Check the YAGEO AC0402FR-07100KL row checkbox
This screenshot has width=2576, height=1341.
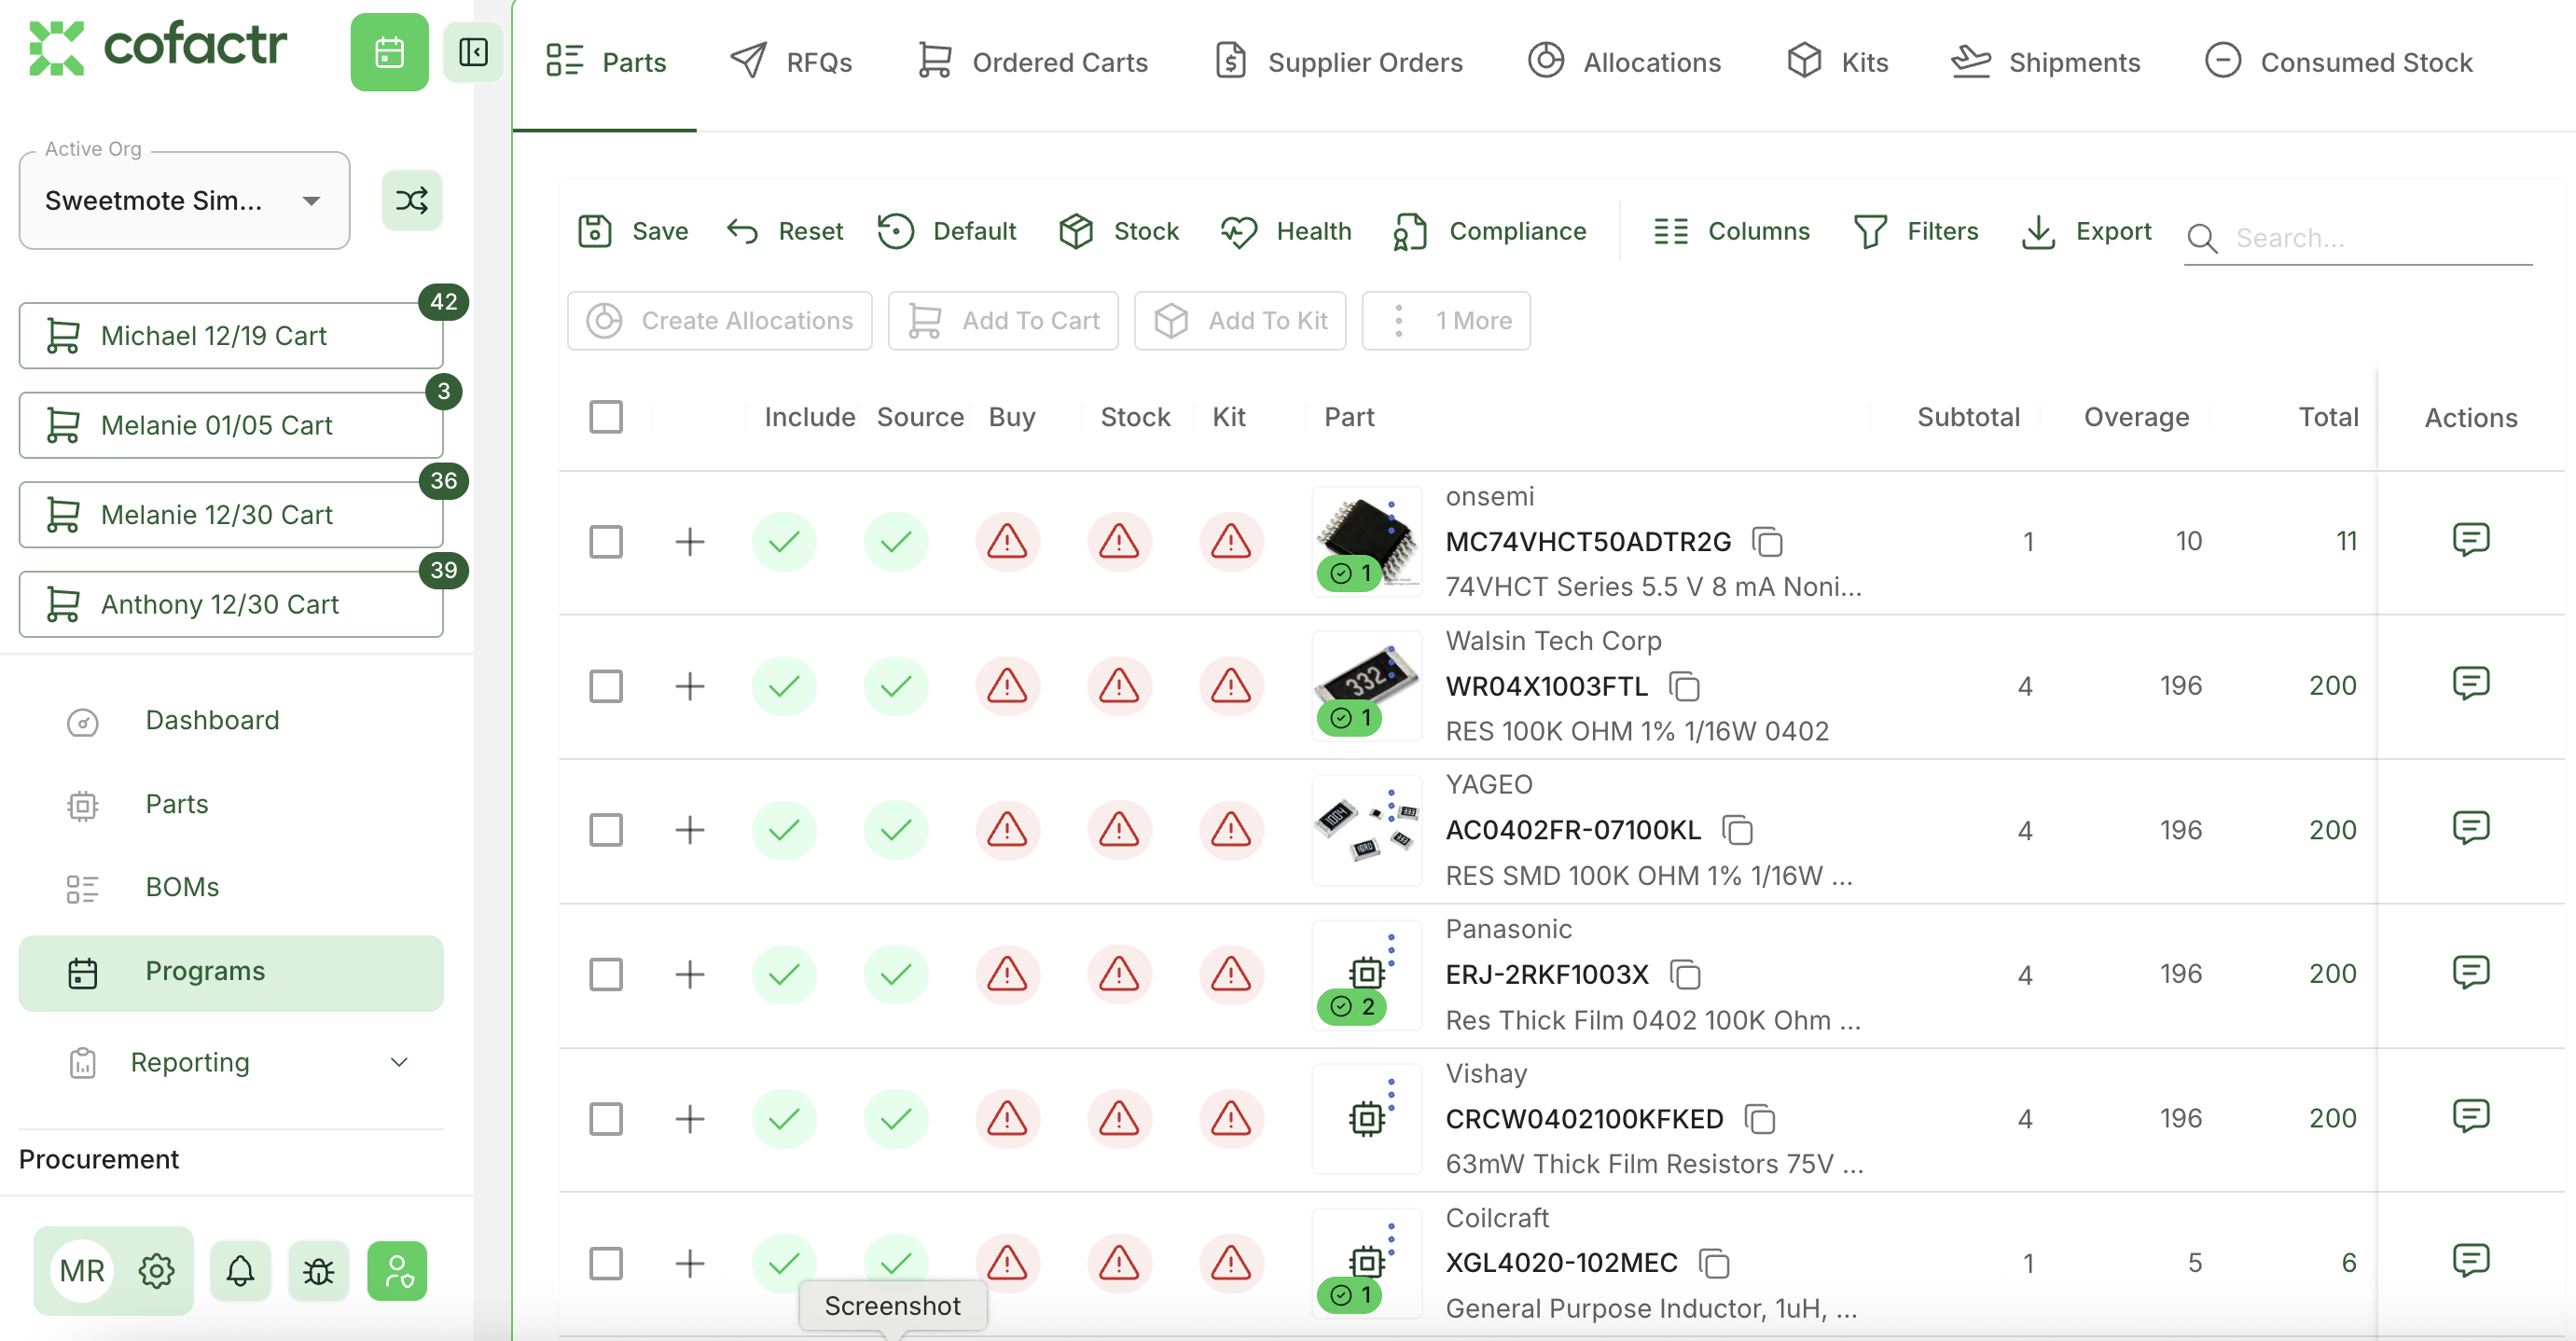point(606,830)
